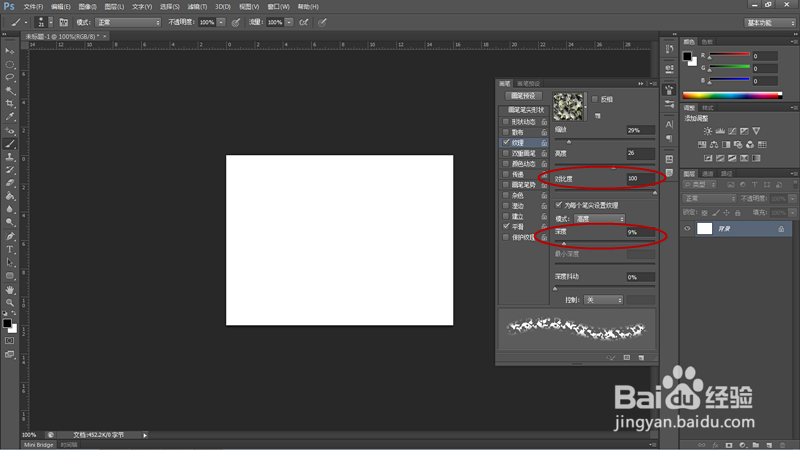Open the texture 模式 dropdown in brush panel

(x=599, y=219)
